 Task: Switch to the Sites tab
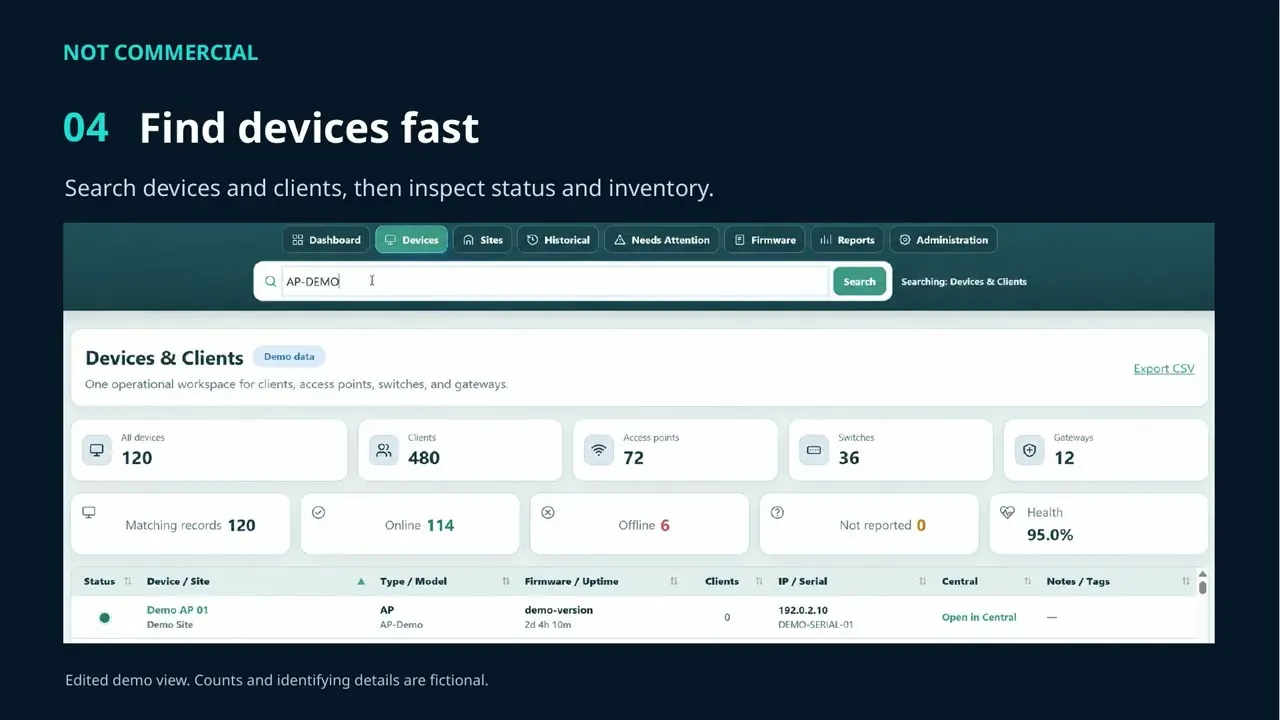click(x=483, y=240)
